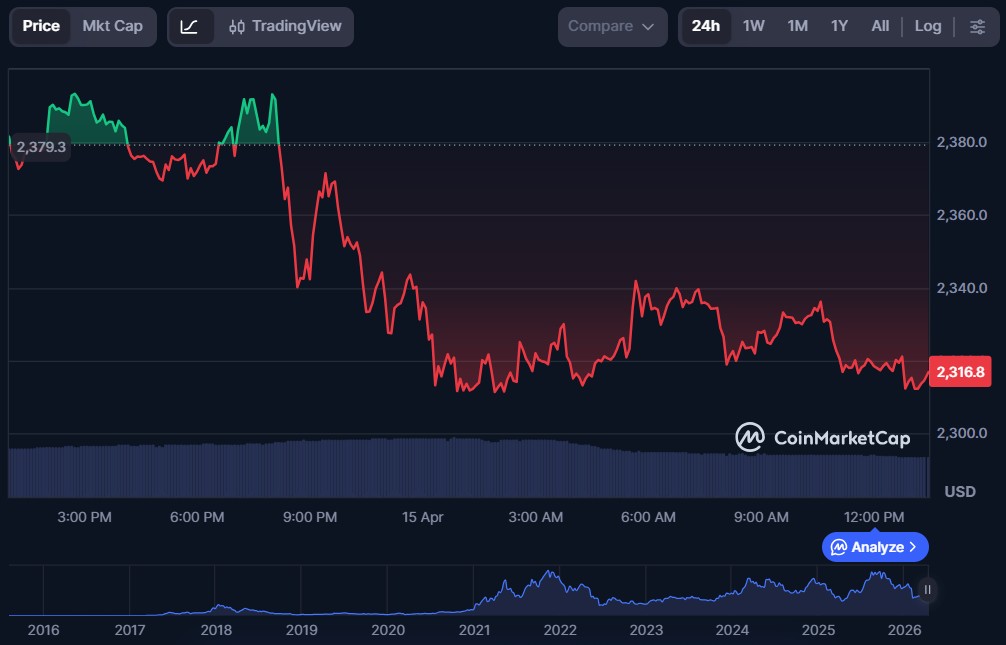
Task: Switch to the 1M time range
Action: (x=797, y=26)
